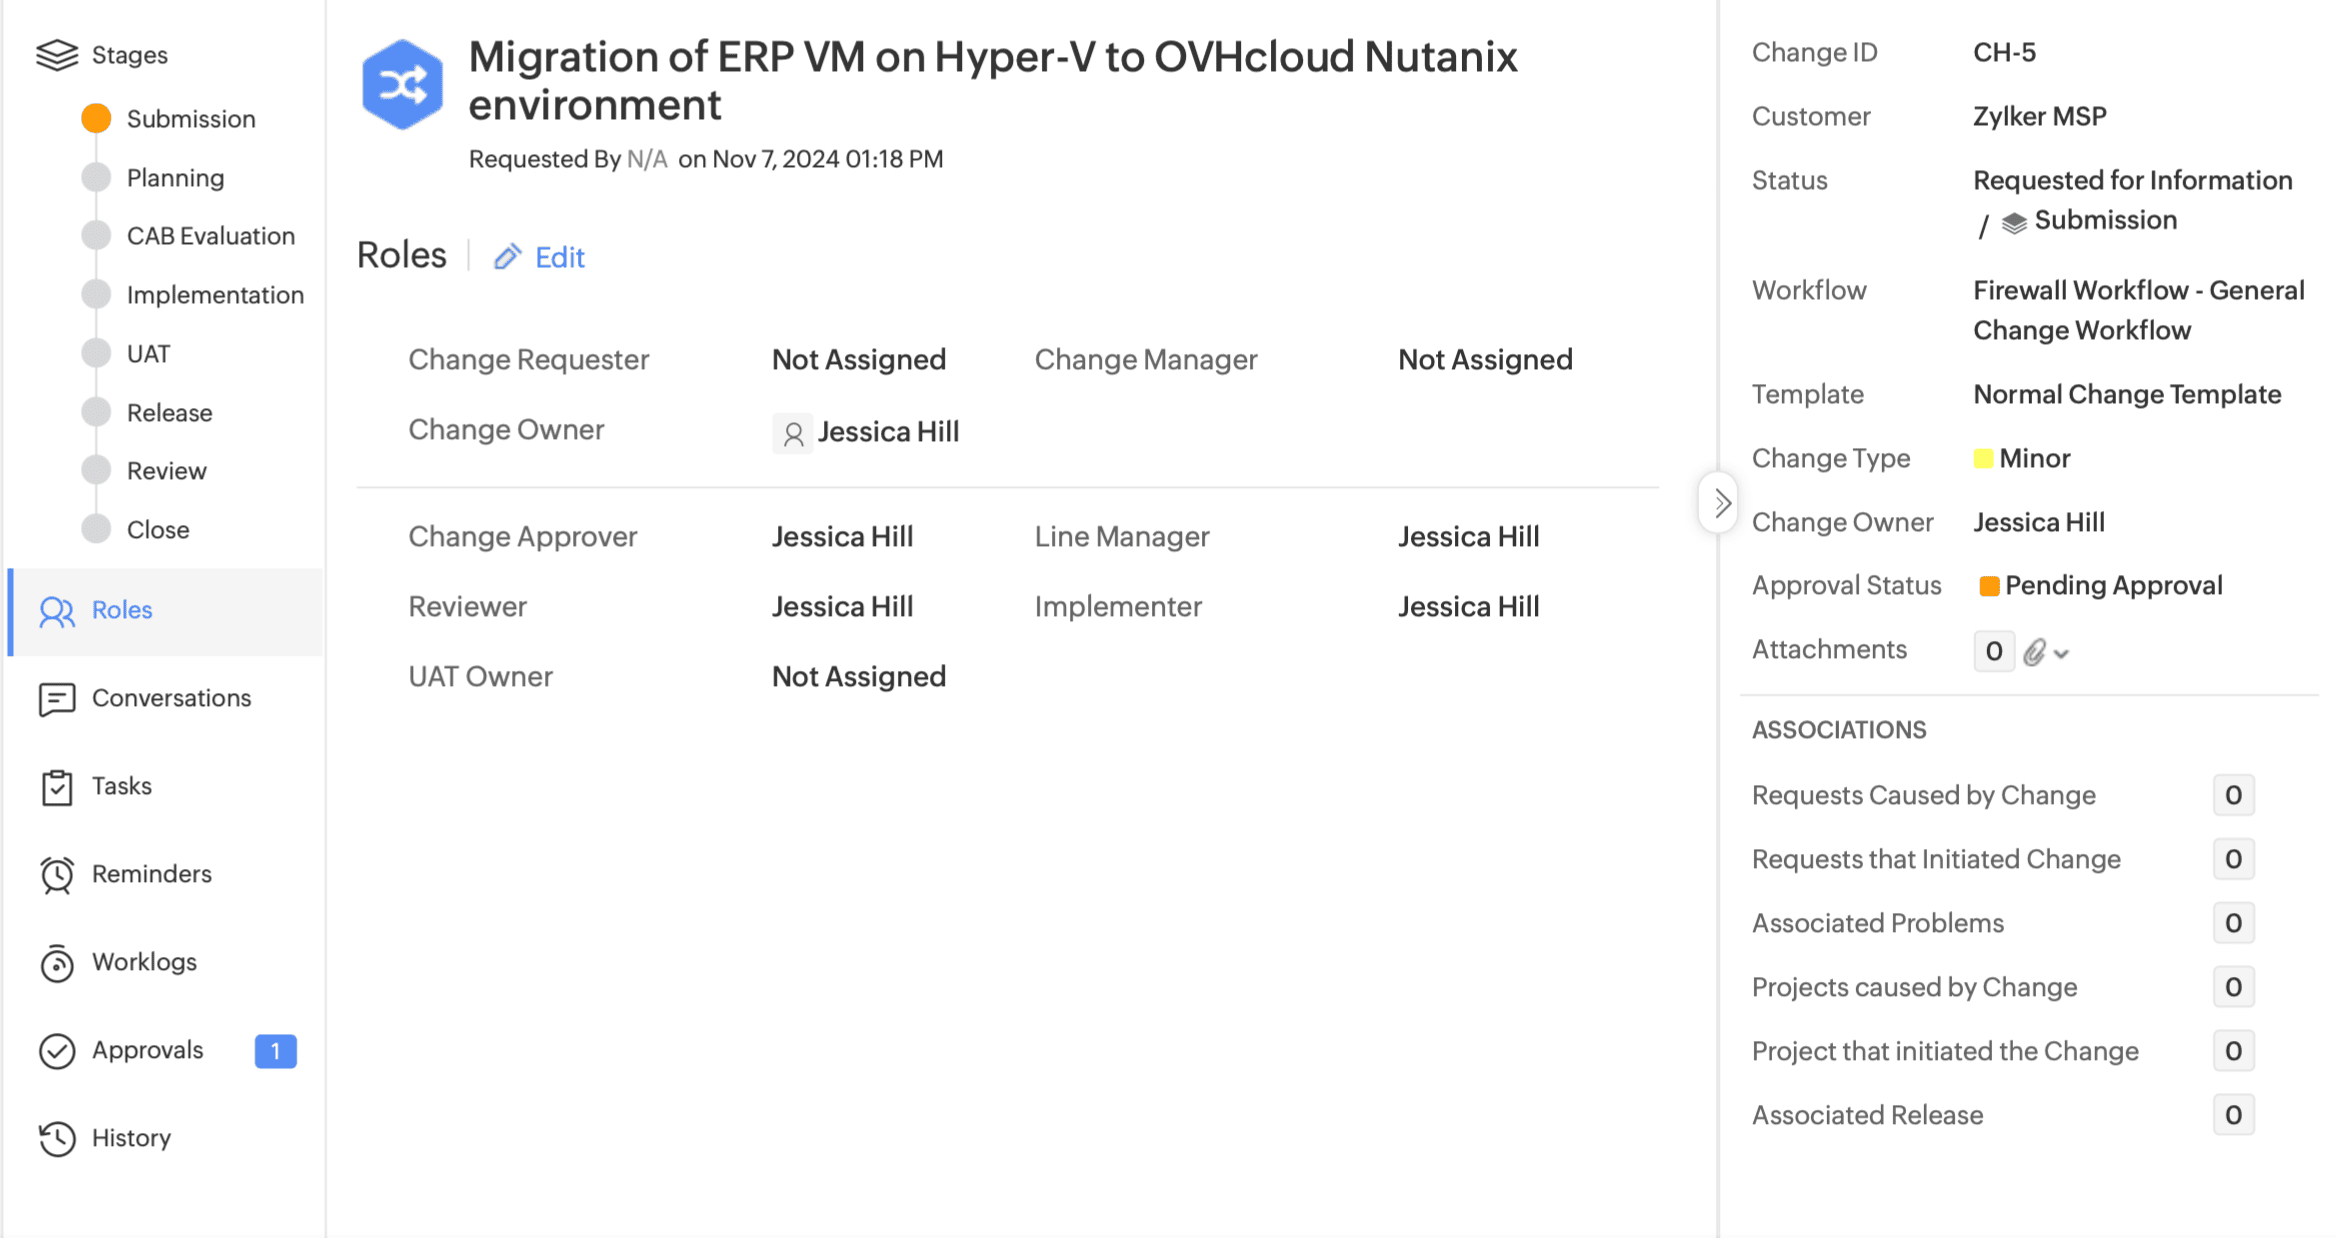Click the Reminders alarm clock icon
Viewport: 2336px width, 1238px height.
(x=57, y=875)
